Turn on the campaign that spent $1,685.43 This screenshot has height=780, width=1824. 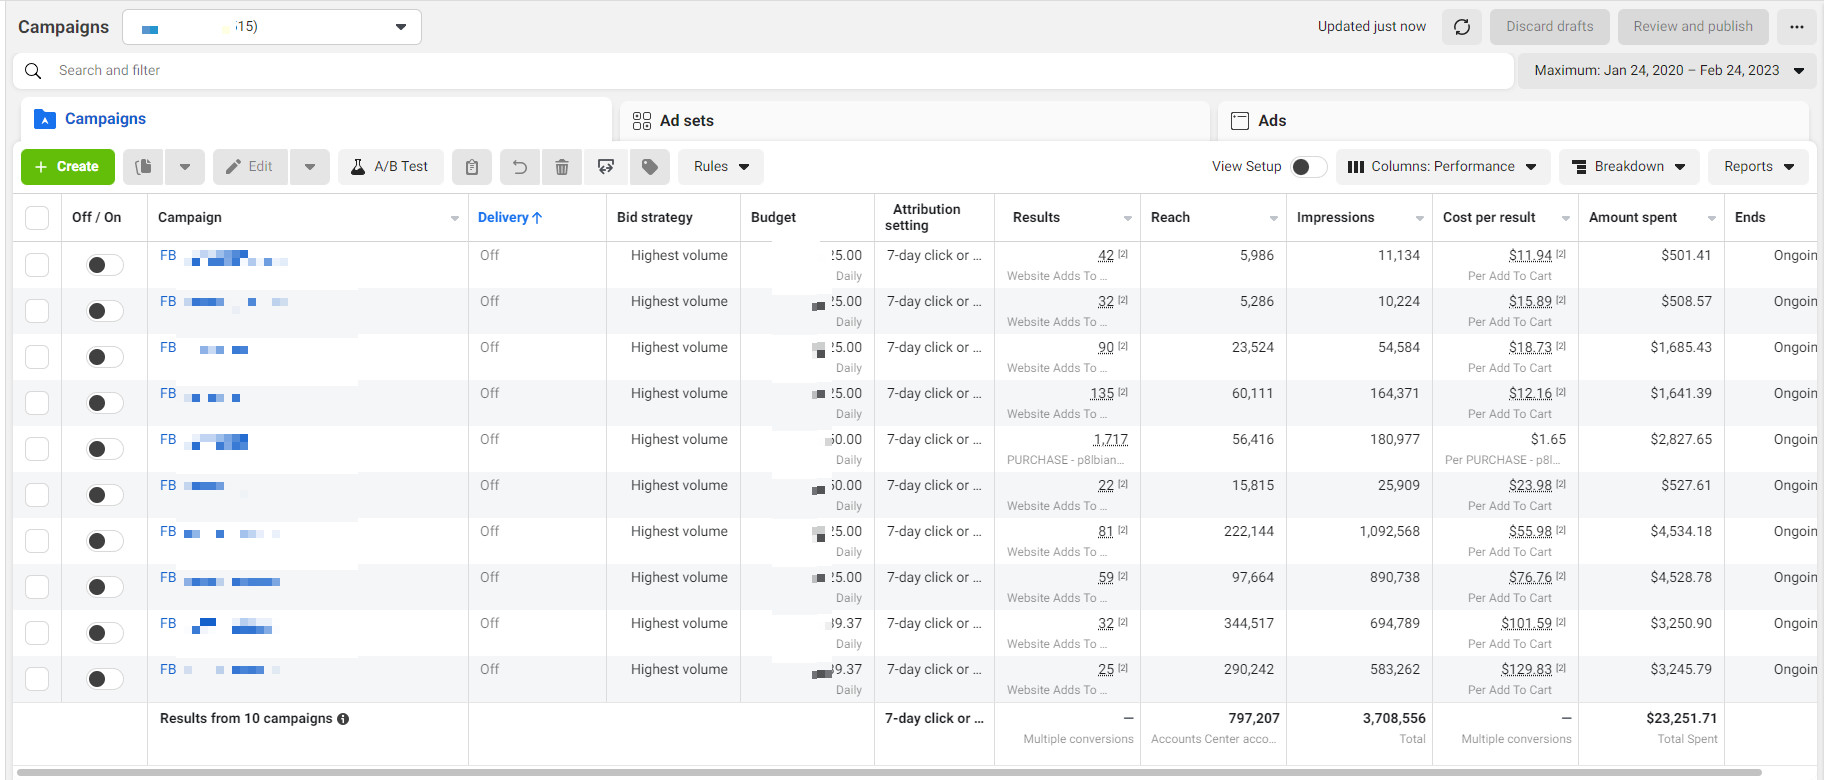click(x=104, y=357)
